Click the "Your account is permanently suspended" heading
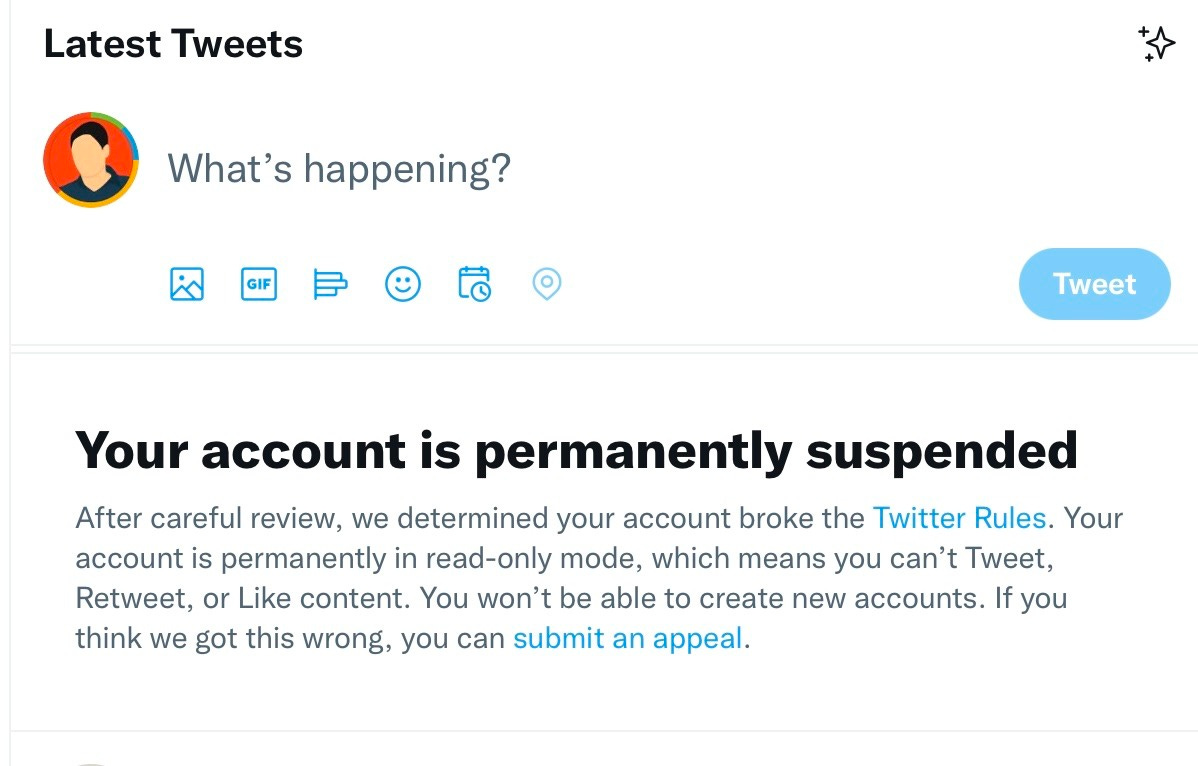Viewport: 1198px width, 766px height. pos(576,450)
